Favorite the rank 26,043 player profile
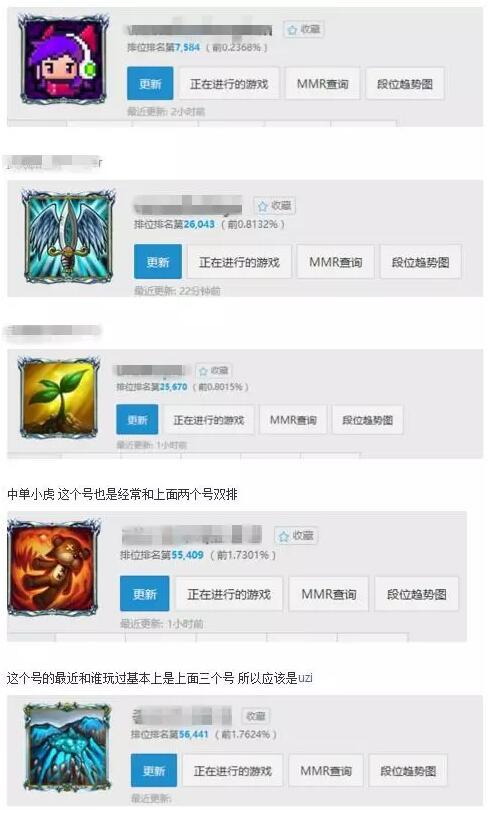The height and width of the screenshot is (819, 494). tap(274, 206)
